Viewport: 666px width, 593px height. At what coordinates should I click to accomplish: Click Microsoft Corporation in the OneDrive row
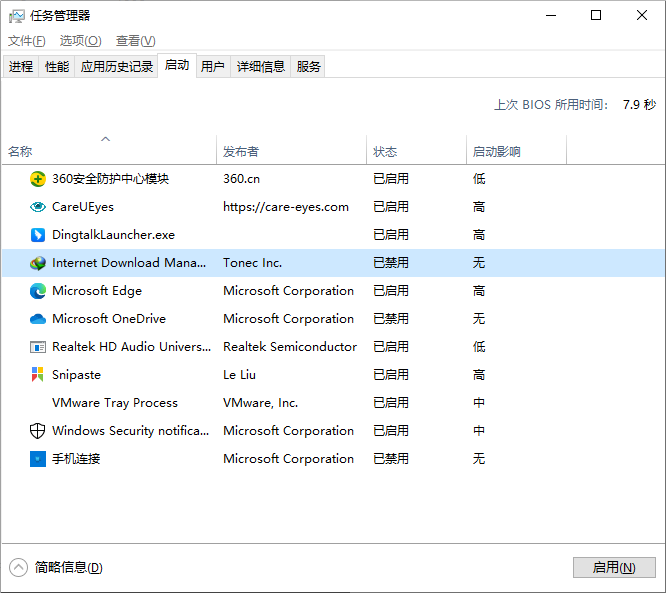pyautogui.click(x=288, y=319)
